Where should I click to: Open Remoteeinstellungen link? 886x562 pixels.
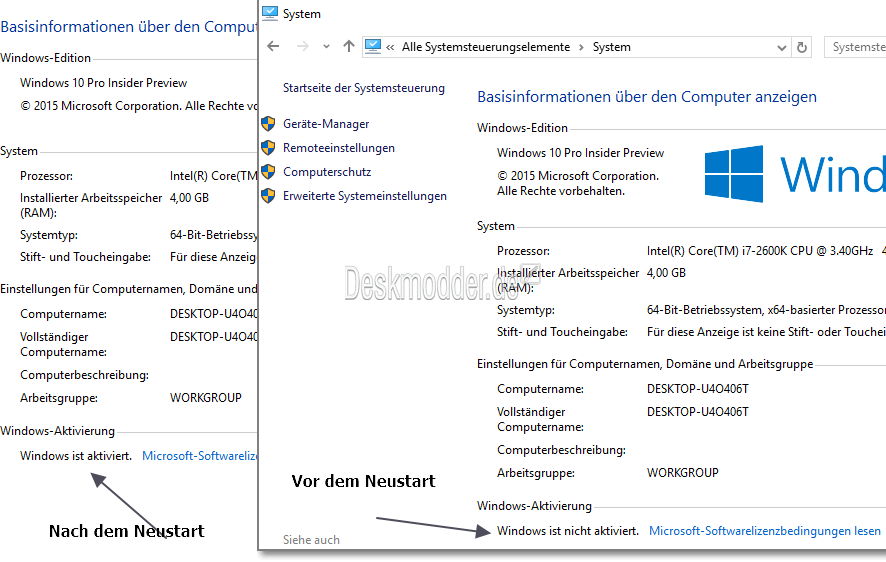tap(339, 148)
